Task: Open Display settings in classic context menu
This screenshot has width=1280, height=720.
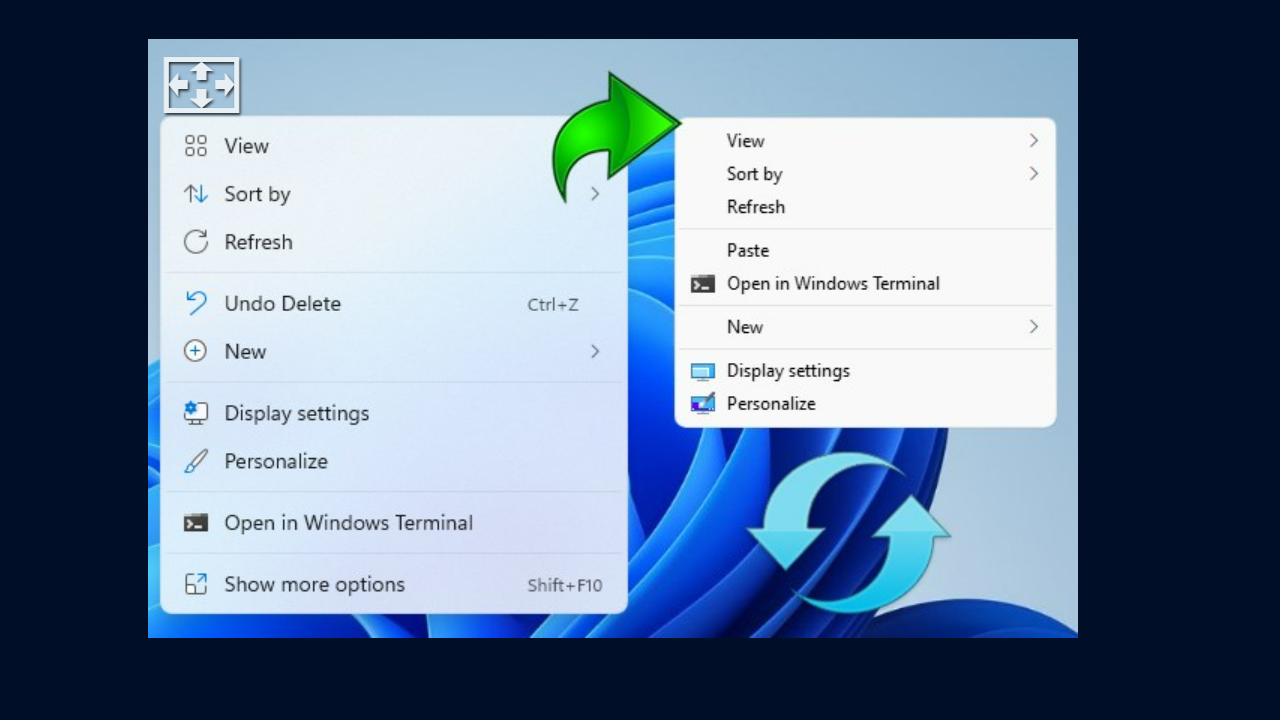Action: [x=866, y=371]
